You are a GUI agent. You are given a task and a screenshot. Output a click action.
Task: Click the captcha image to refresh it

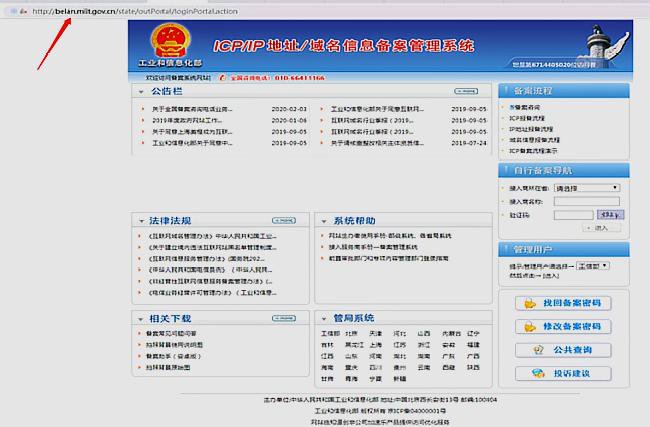tap(610, 215)
